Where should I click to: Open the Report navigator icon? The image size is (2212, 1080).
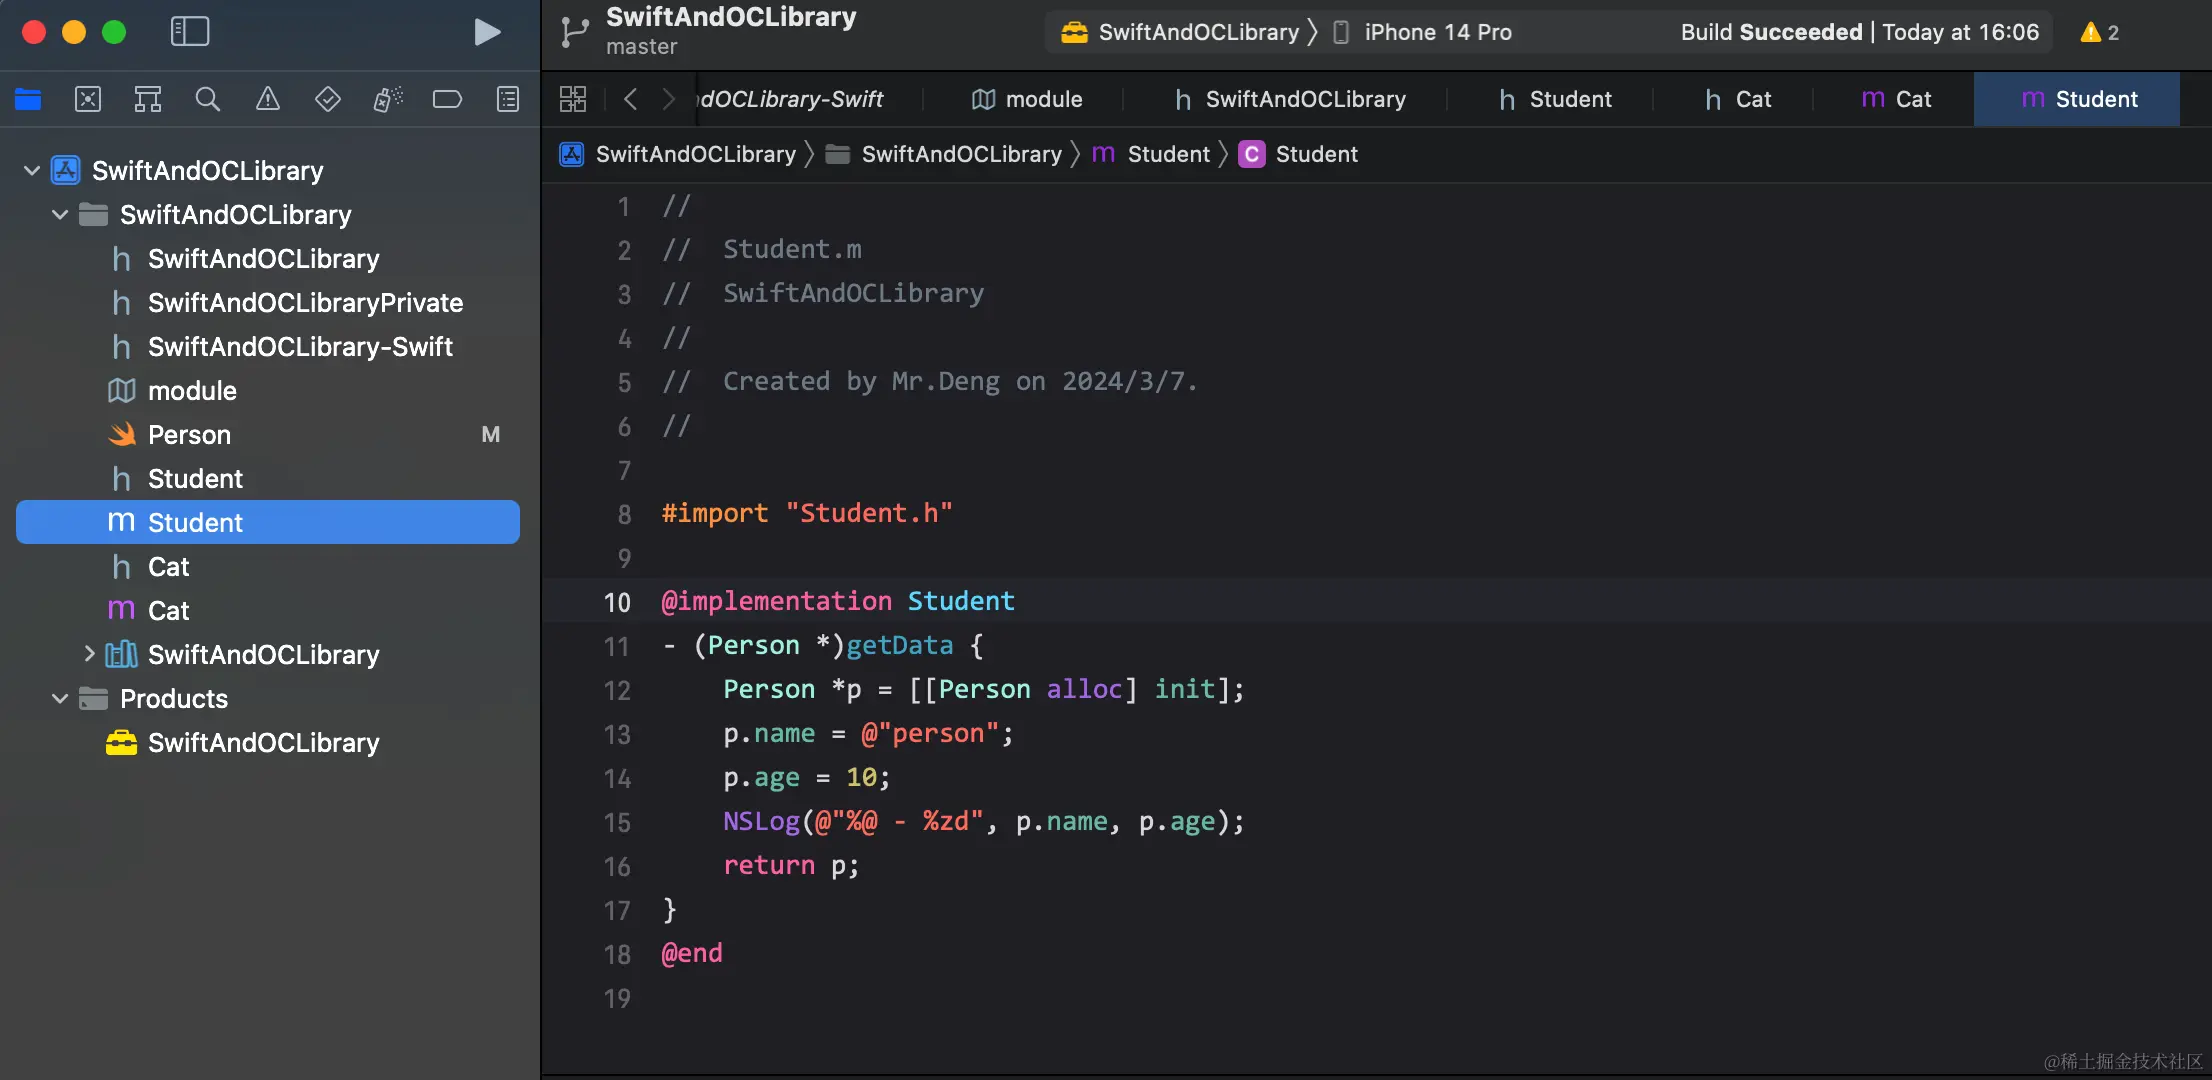tap(507, 99)
